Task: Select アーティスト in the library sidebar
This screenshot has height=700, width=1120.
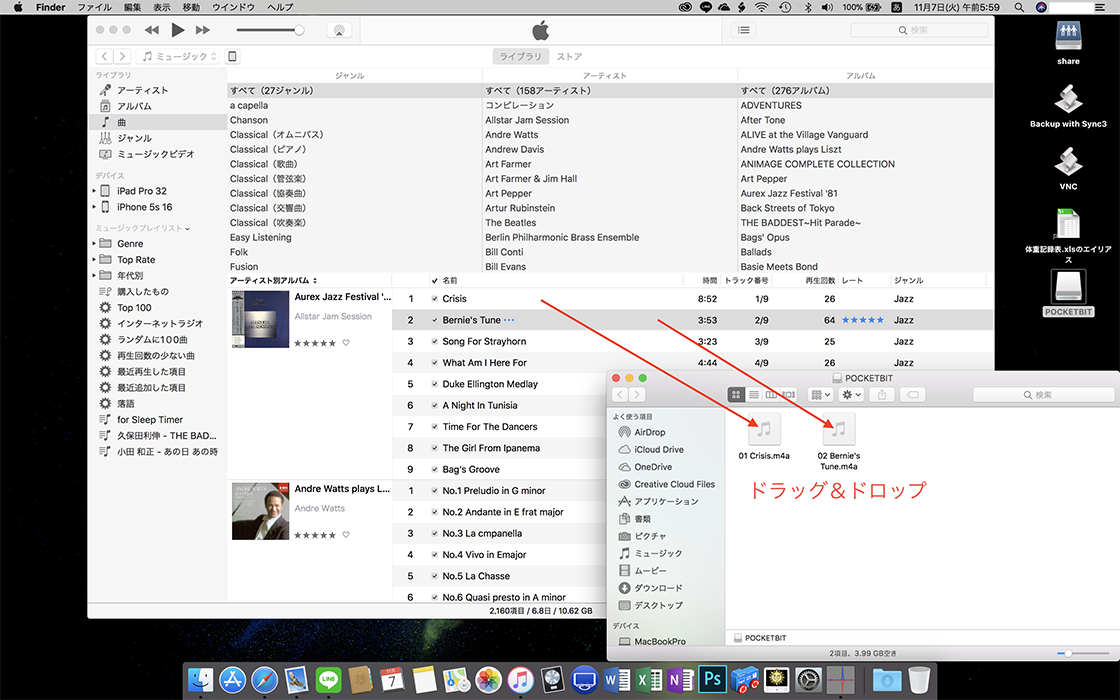Action: click(x=142, y=90)
